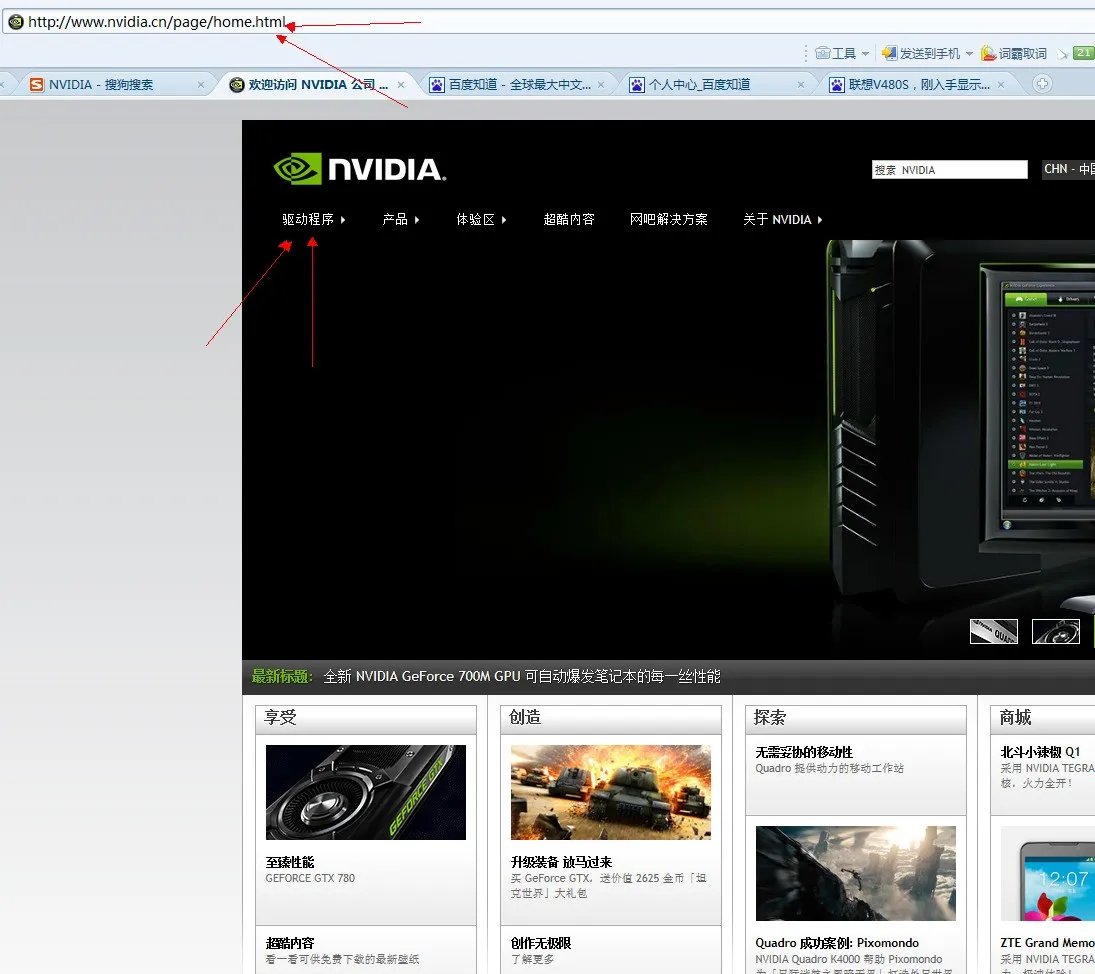Open the tank battle game image

(x=611, y=792)
